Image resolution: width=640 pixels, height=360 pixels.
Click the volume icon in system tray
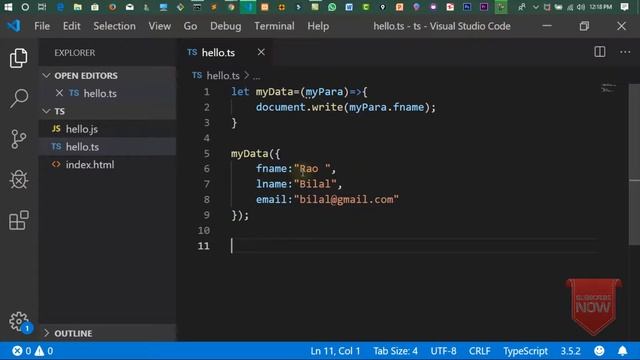pyautogui.click(x=581, y=7)
